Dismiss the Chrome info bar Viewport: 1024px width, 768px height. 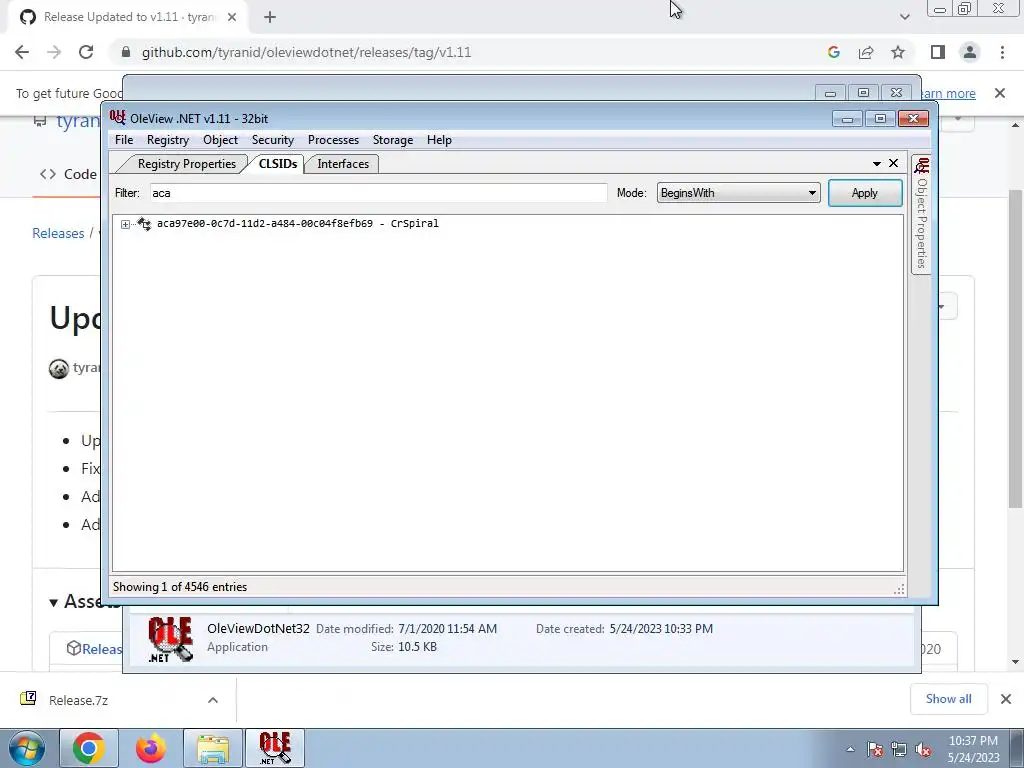[1000, 93]
